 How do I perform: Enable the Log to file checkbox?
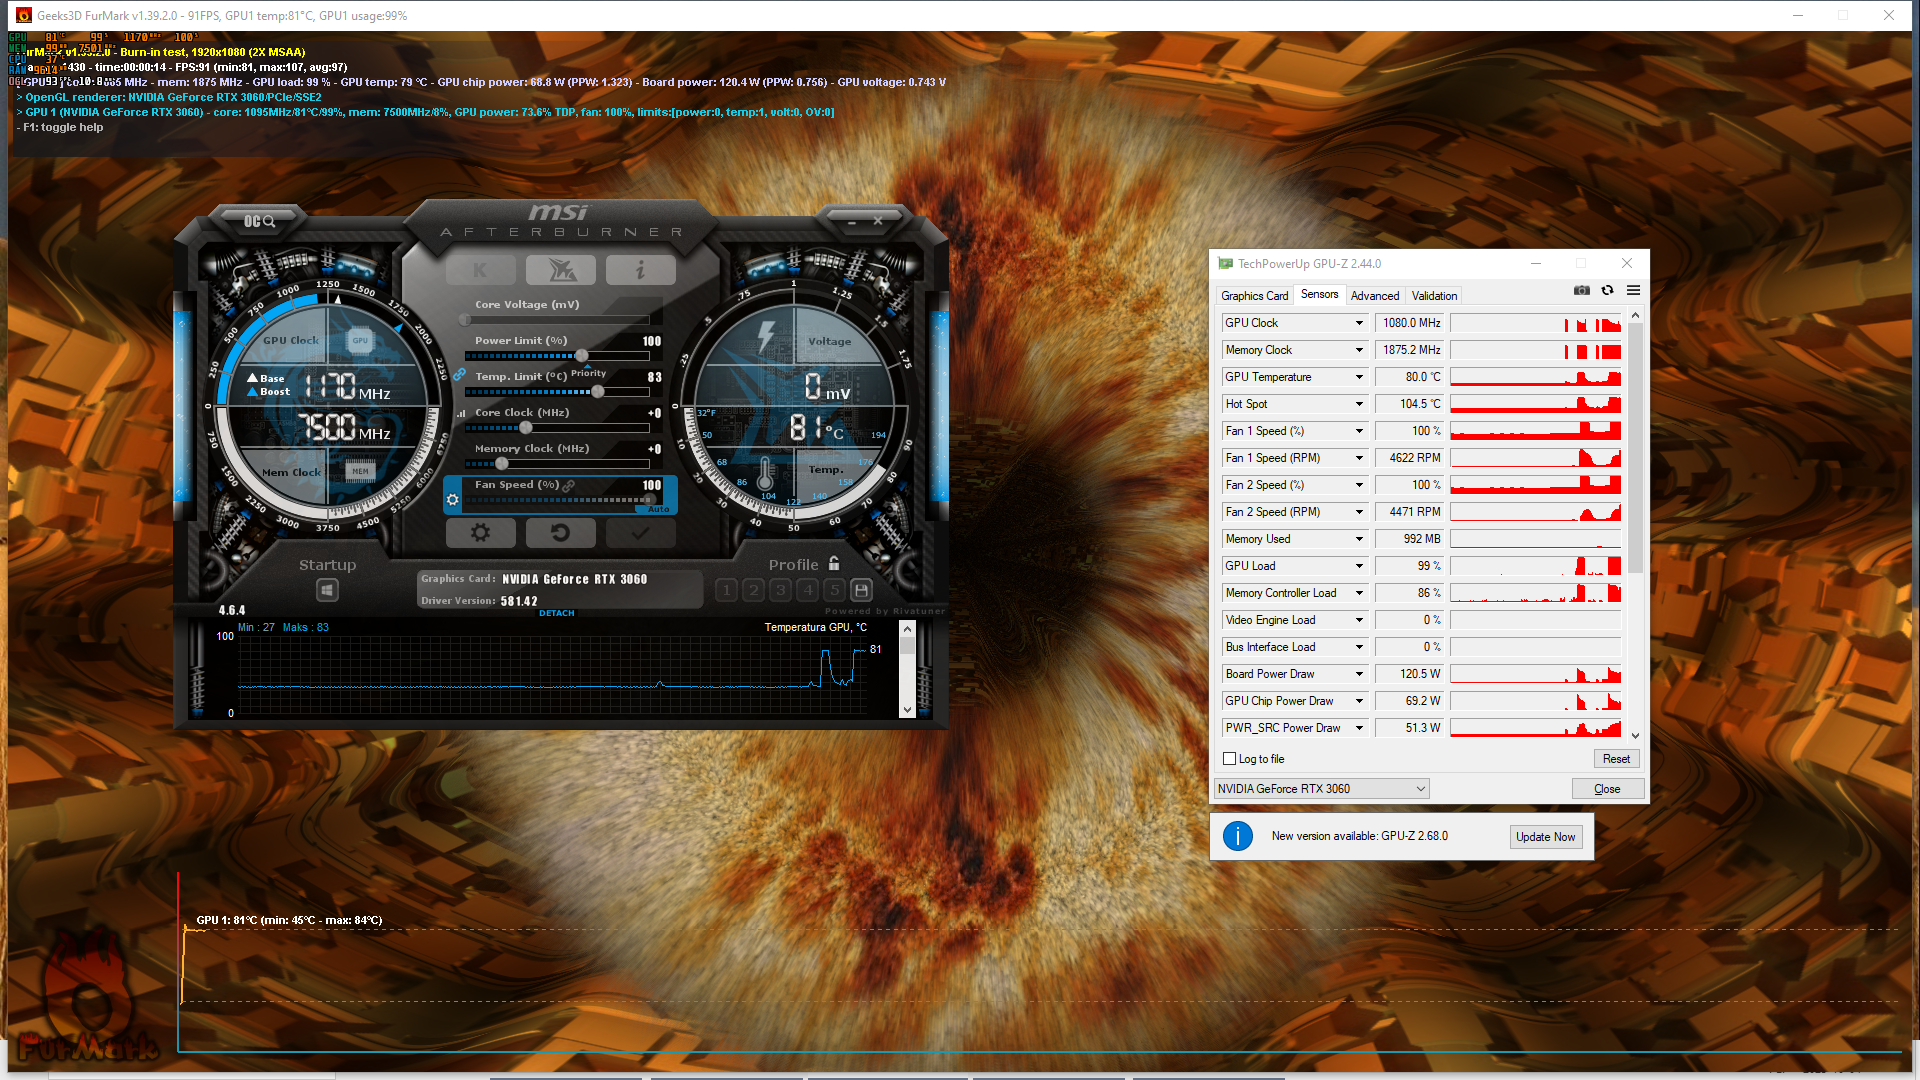pos(1230,759)
